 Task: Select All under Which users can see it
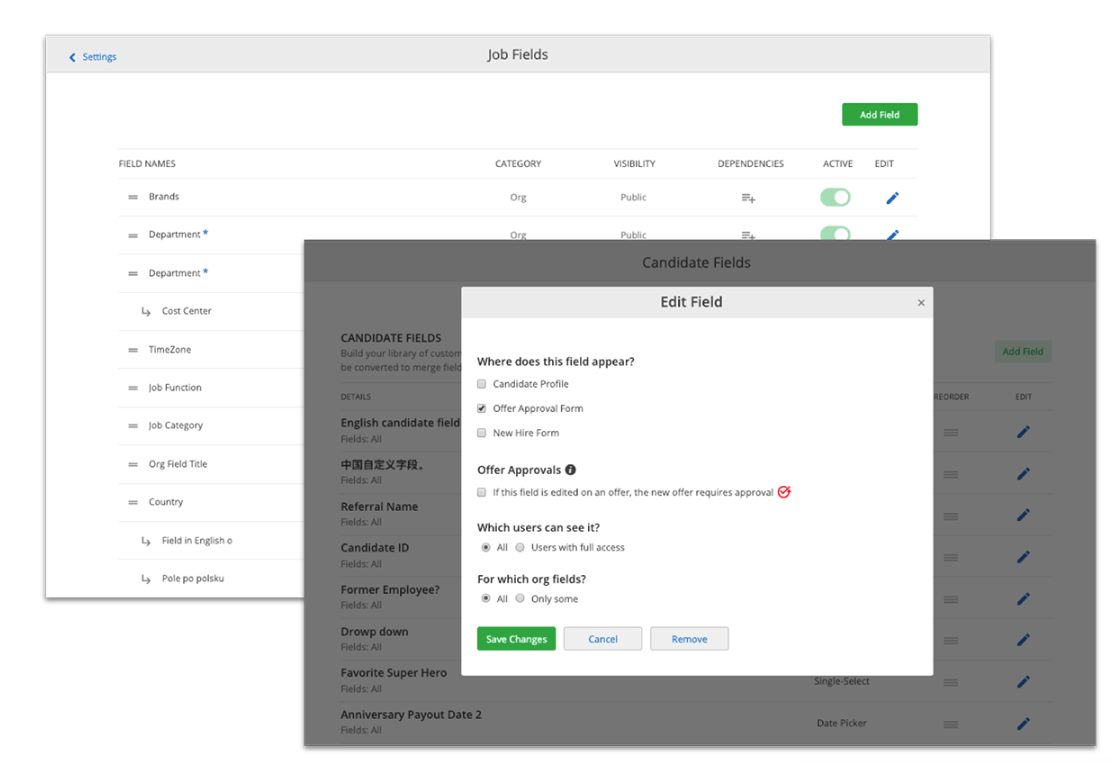click(x=486, y=548)
